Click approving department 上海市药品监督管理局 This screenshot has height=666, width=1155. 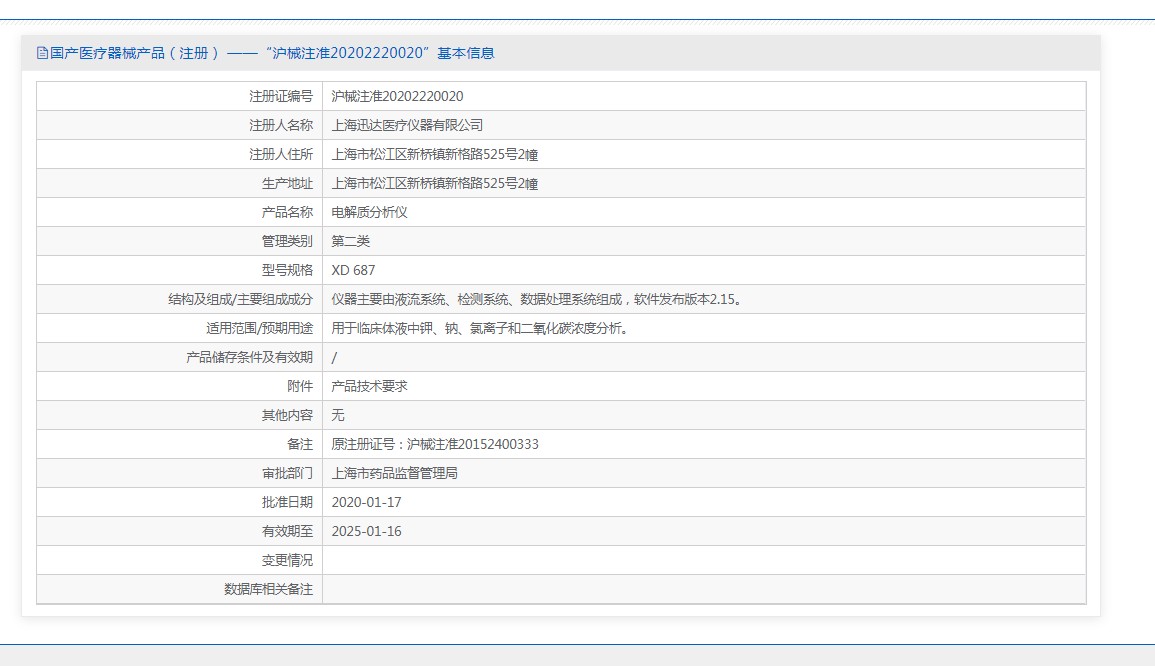(394, 473)
